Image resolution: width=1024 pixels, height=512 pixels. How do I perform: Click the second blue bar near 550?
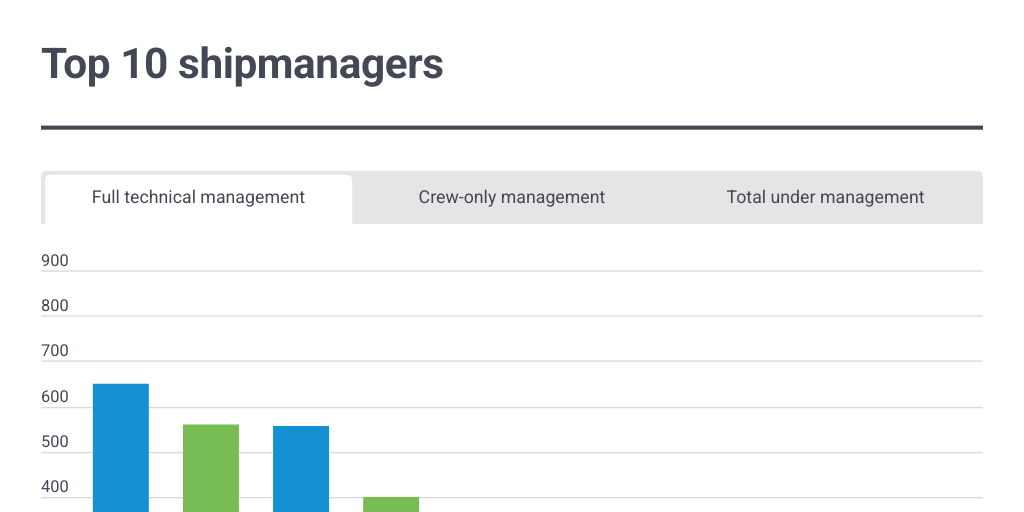[x=301, y=469]
